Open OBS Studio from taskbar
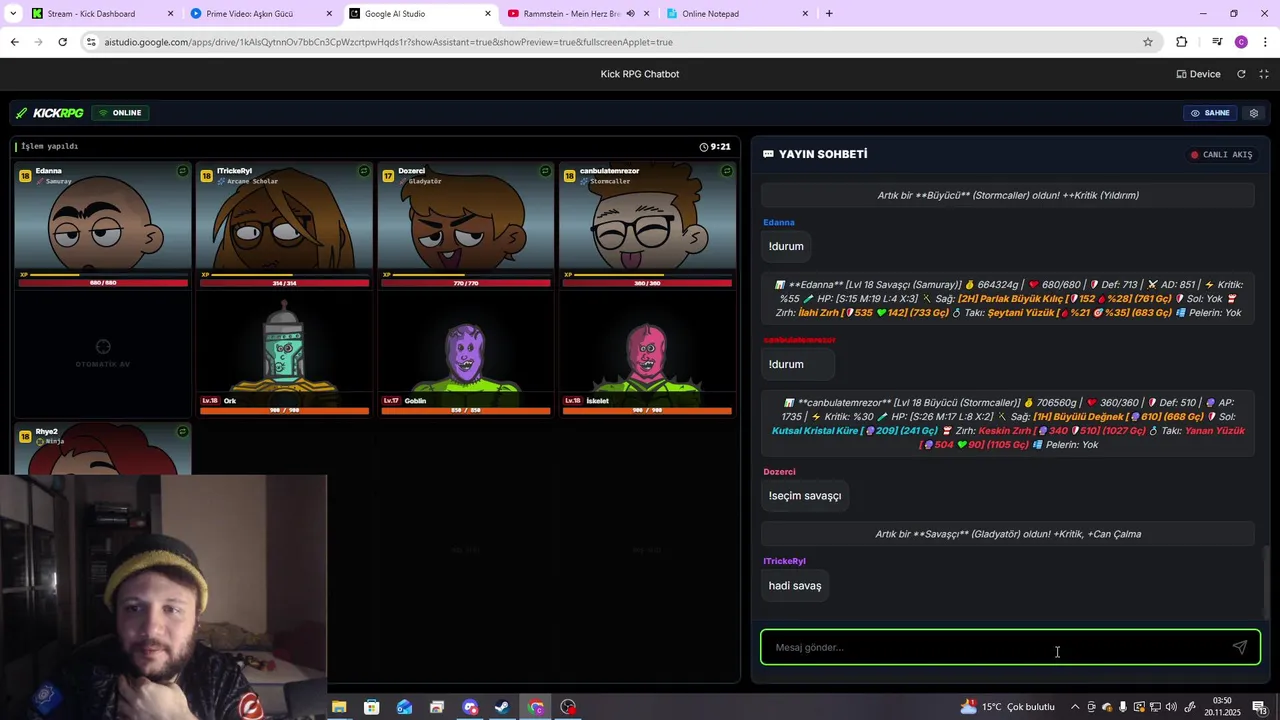The height and width of the screenshot is (720, 1280). 568,707
